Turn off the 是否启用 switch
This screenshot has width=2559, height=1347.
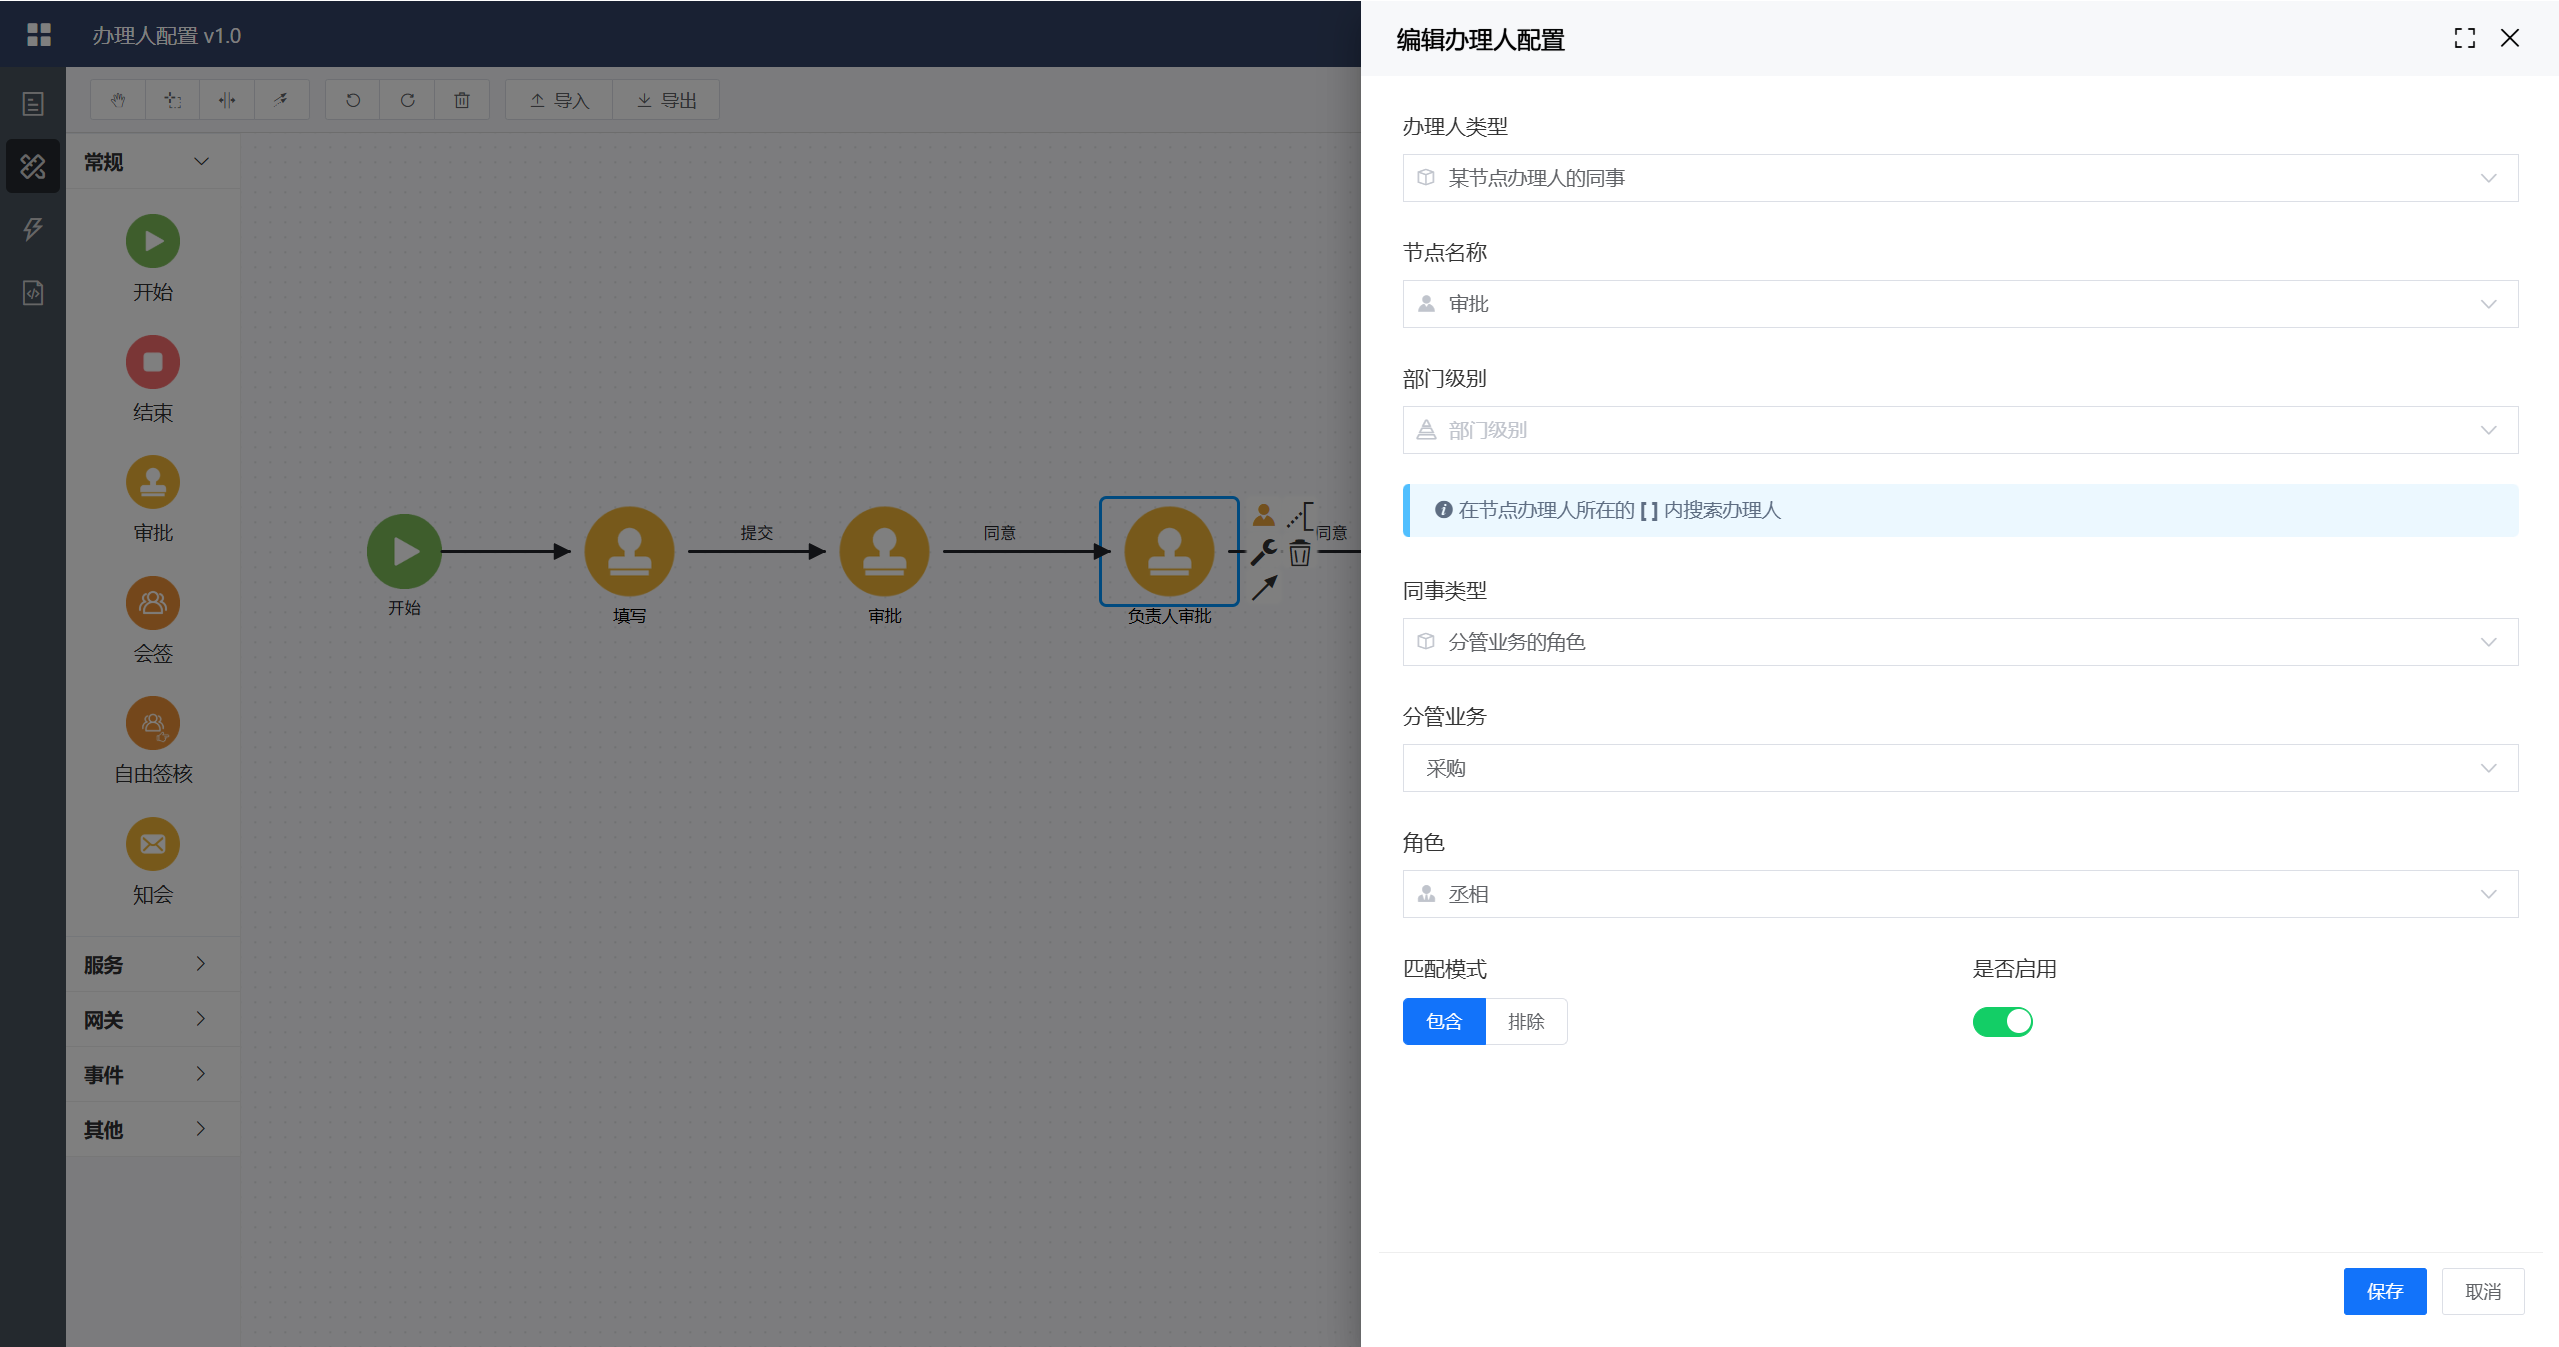tap(2002, 1021)
